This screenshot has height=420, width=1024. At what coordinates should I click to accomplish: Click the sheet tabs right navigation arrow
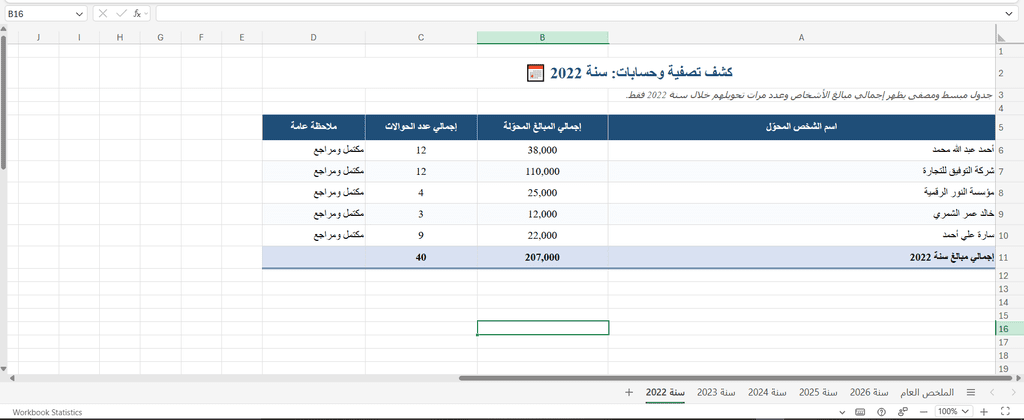point(1013,392)
